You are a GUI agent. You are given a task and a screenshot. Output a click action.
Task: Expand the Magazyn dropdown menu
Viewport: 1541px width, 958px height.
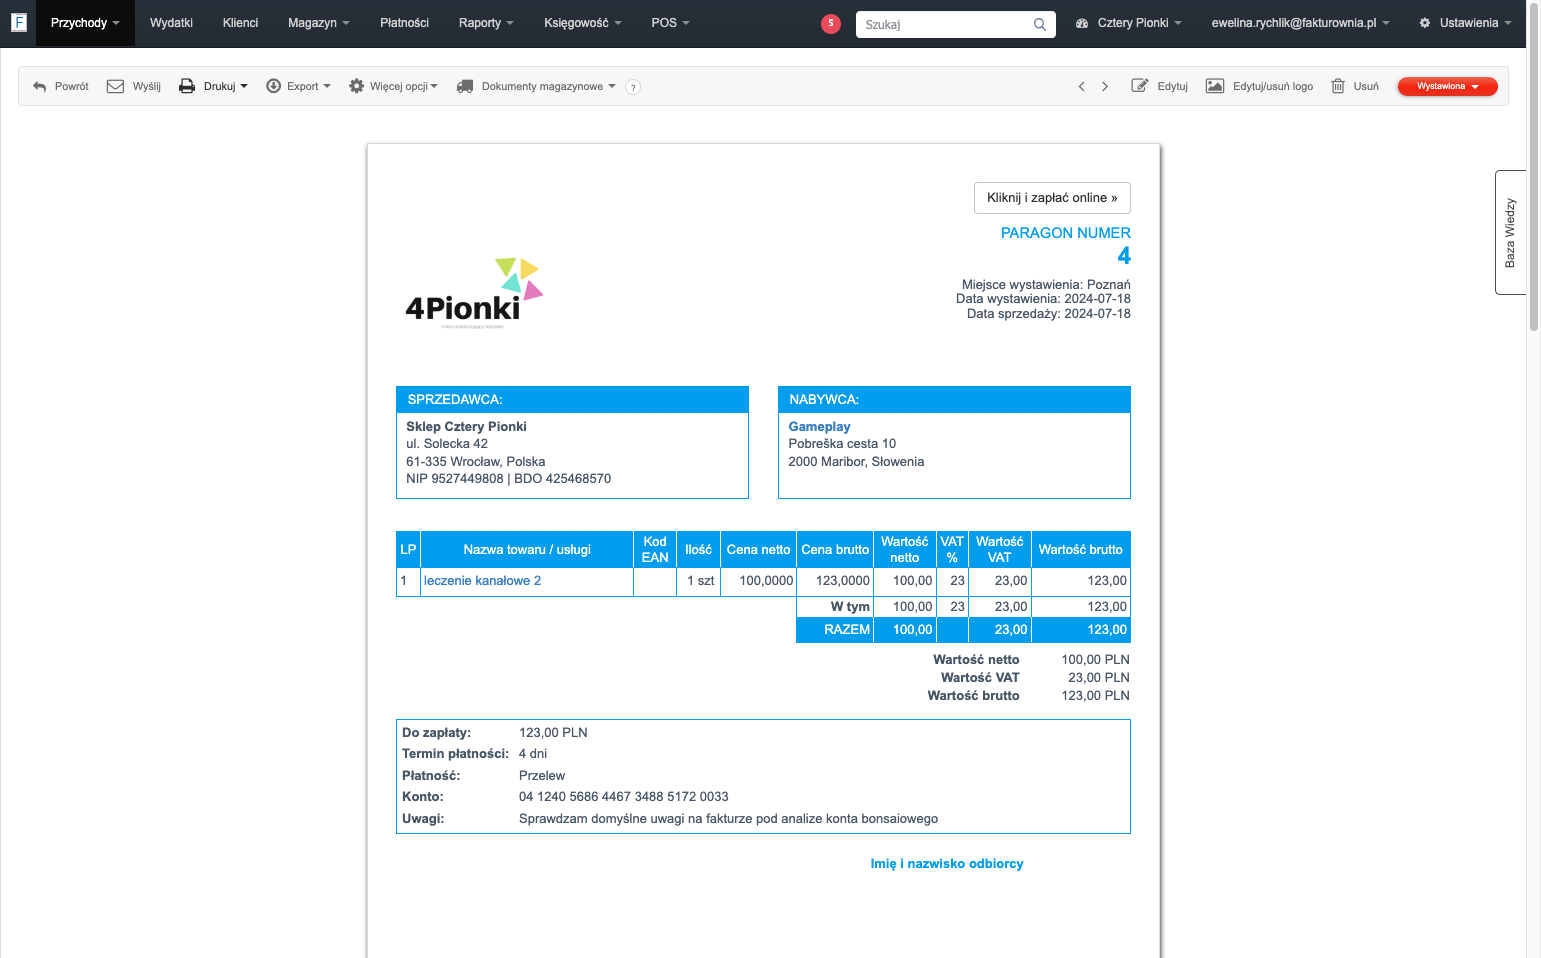[x=319, y=23]
